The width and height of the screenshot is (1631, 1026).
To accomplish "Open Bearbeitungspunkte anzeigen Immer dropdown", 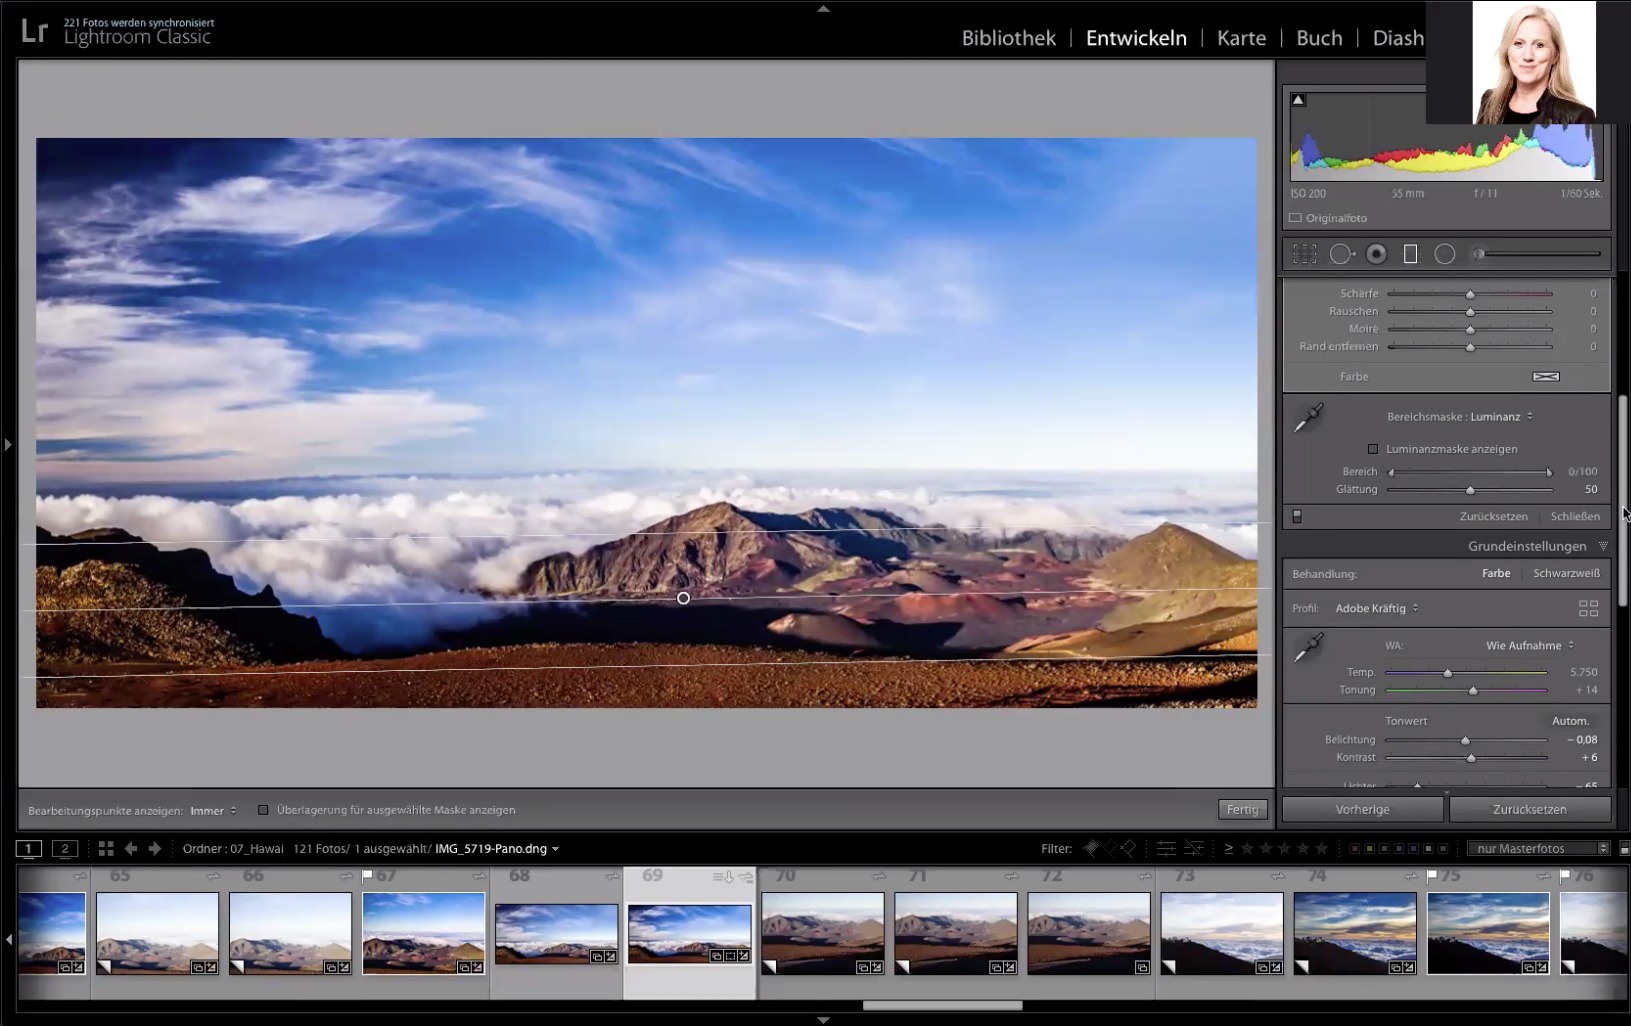I will point(213,810).
